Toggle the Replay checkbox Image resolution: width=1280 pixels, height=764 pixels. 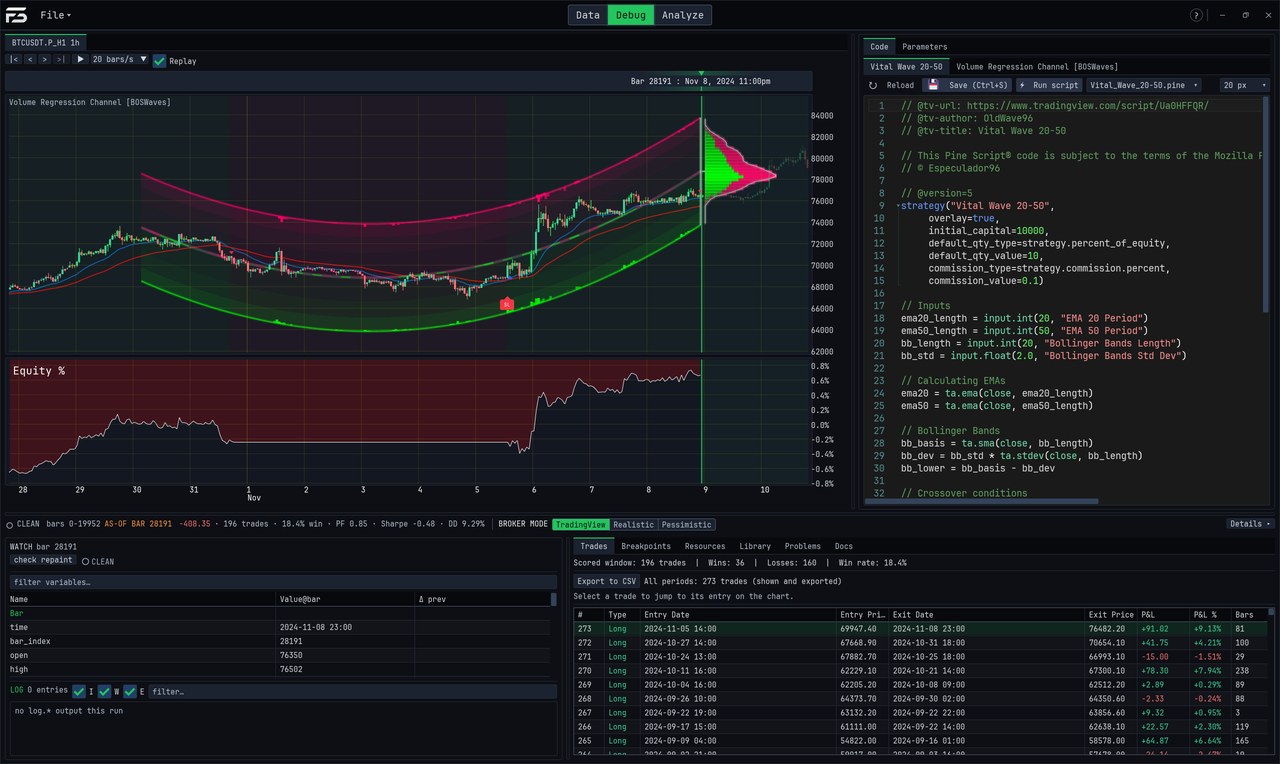(x=160, y=61)
